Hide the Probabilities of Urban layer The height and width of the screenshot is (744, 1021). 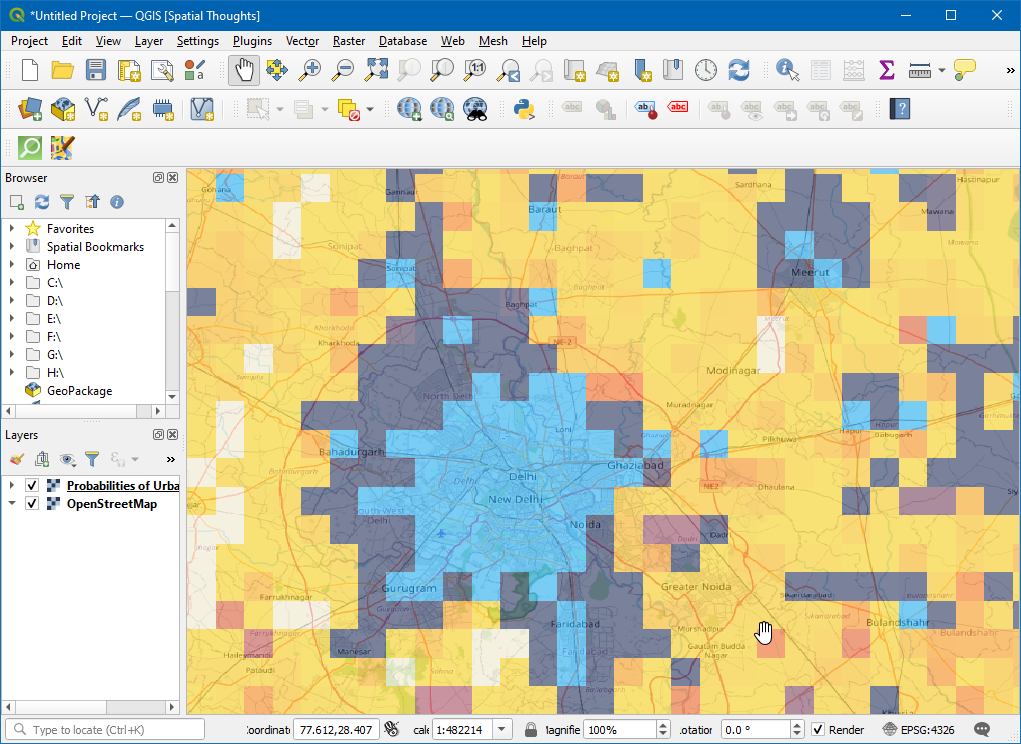pyautogui.click(x=32, y=486)
